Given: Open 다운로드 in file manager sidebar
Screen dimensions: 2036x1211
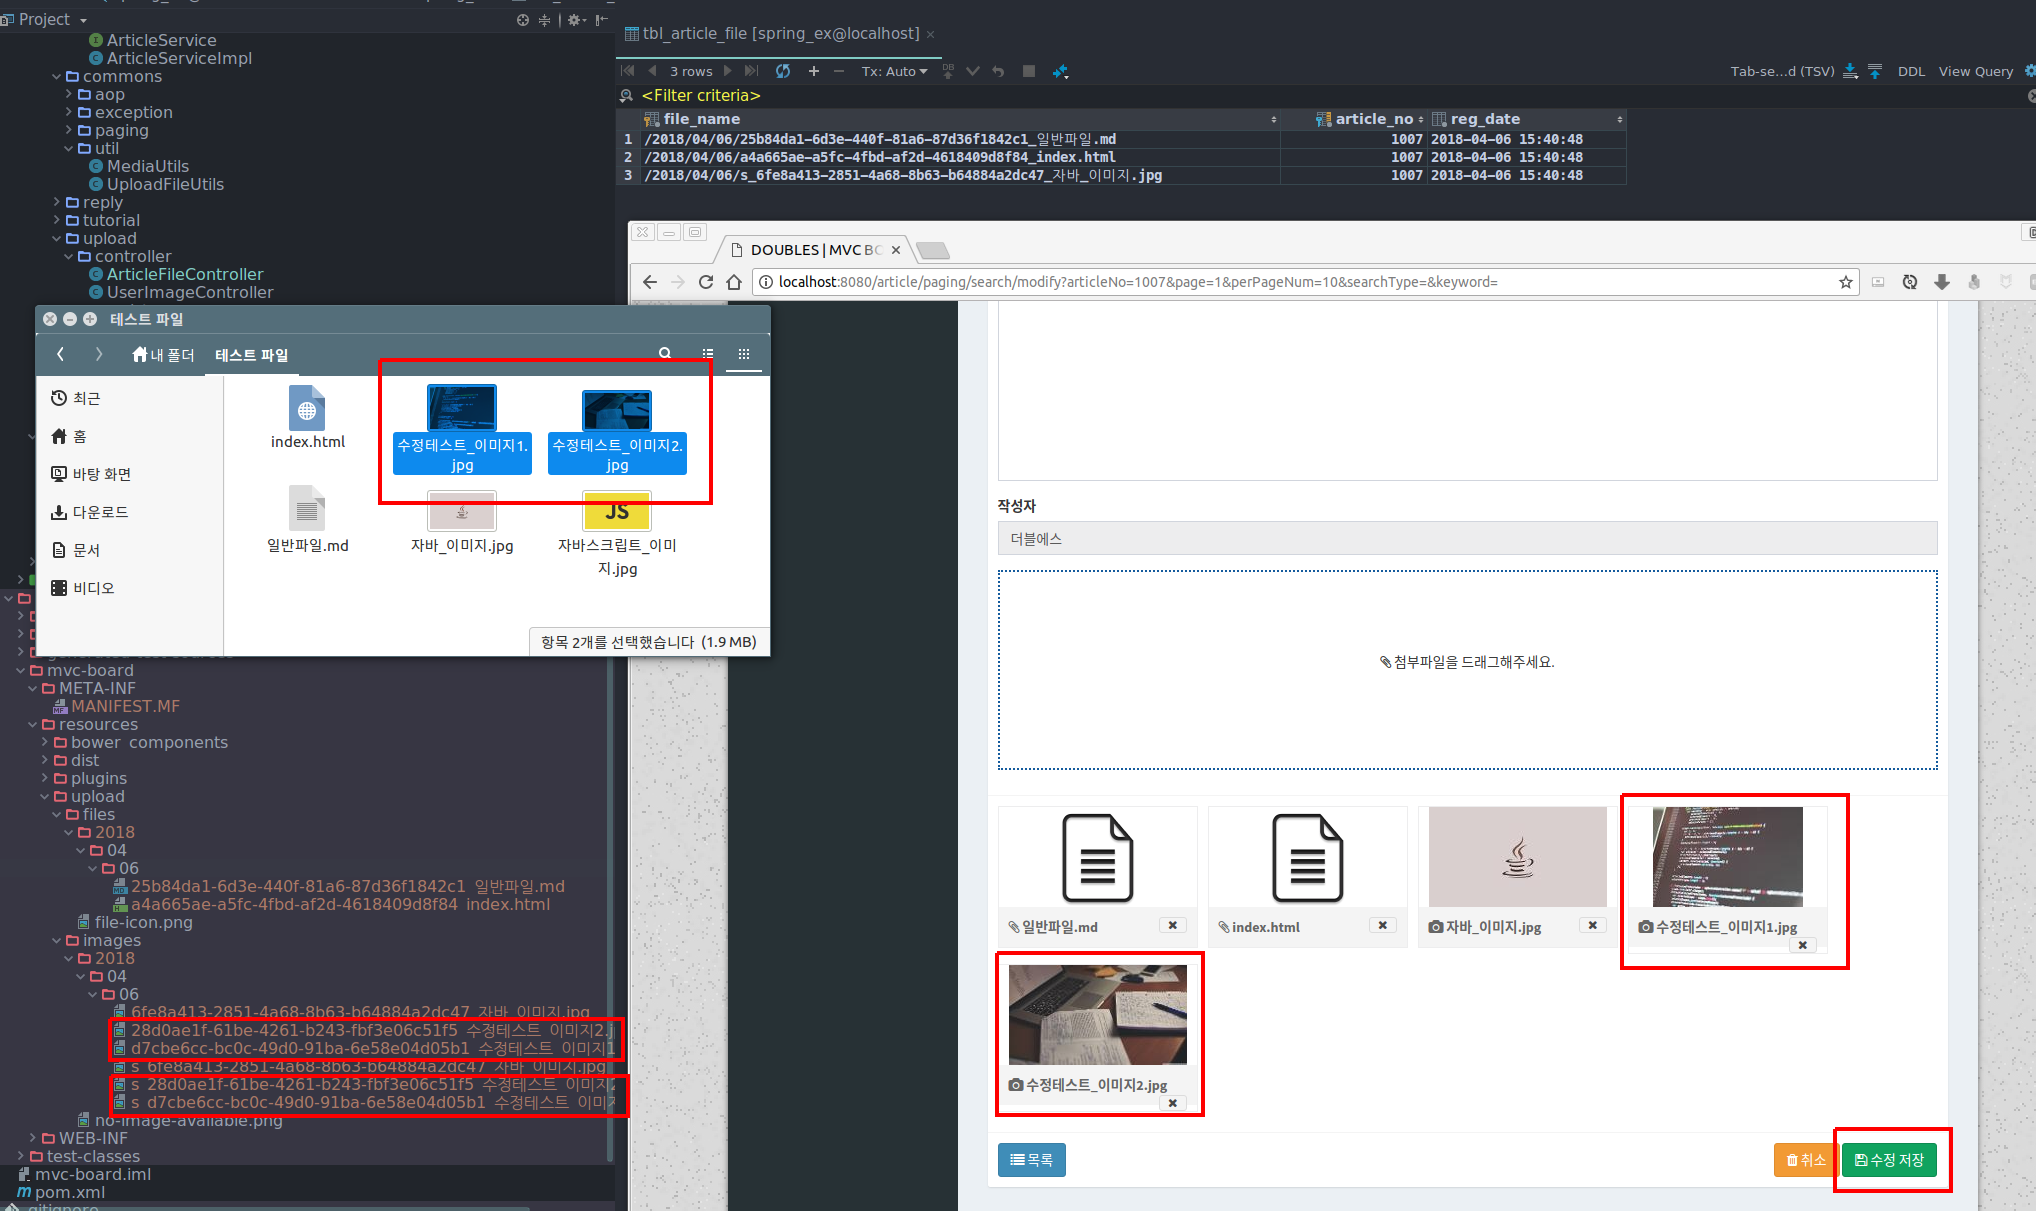Looking at the screenshot, I should pyautogui.click(x=100, y=512).
